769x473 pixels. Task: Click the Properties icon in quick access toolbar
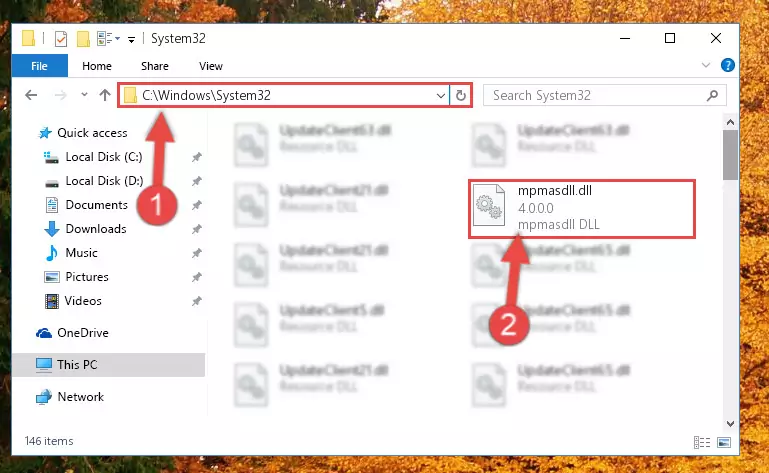point(61,38)
